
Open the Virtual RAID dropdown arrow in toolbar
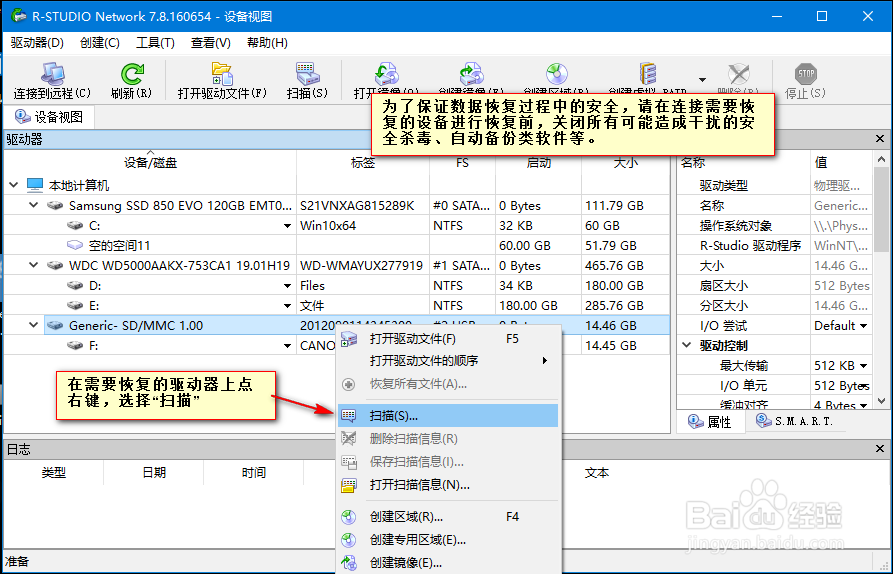(702, 80)
